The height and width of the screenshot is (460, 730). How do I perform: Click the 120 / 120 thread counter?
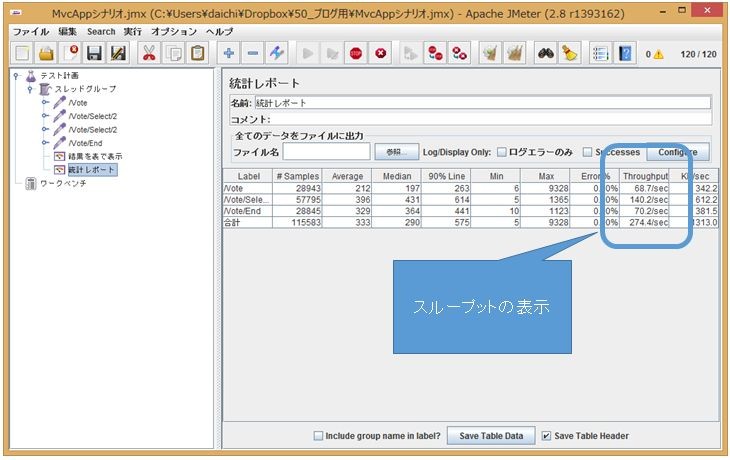(698, 54)
